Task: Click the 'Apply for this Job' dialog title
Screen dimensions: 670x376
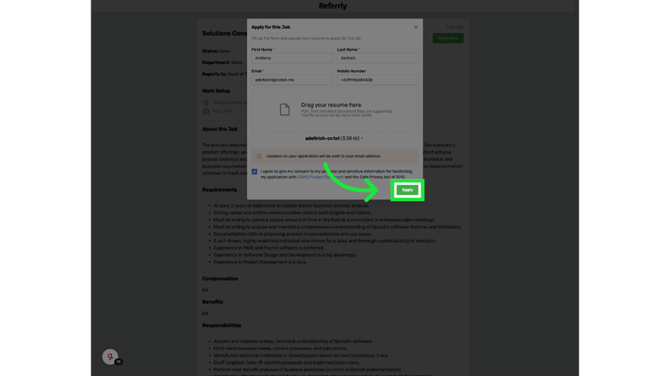Action: [271, 27]
